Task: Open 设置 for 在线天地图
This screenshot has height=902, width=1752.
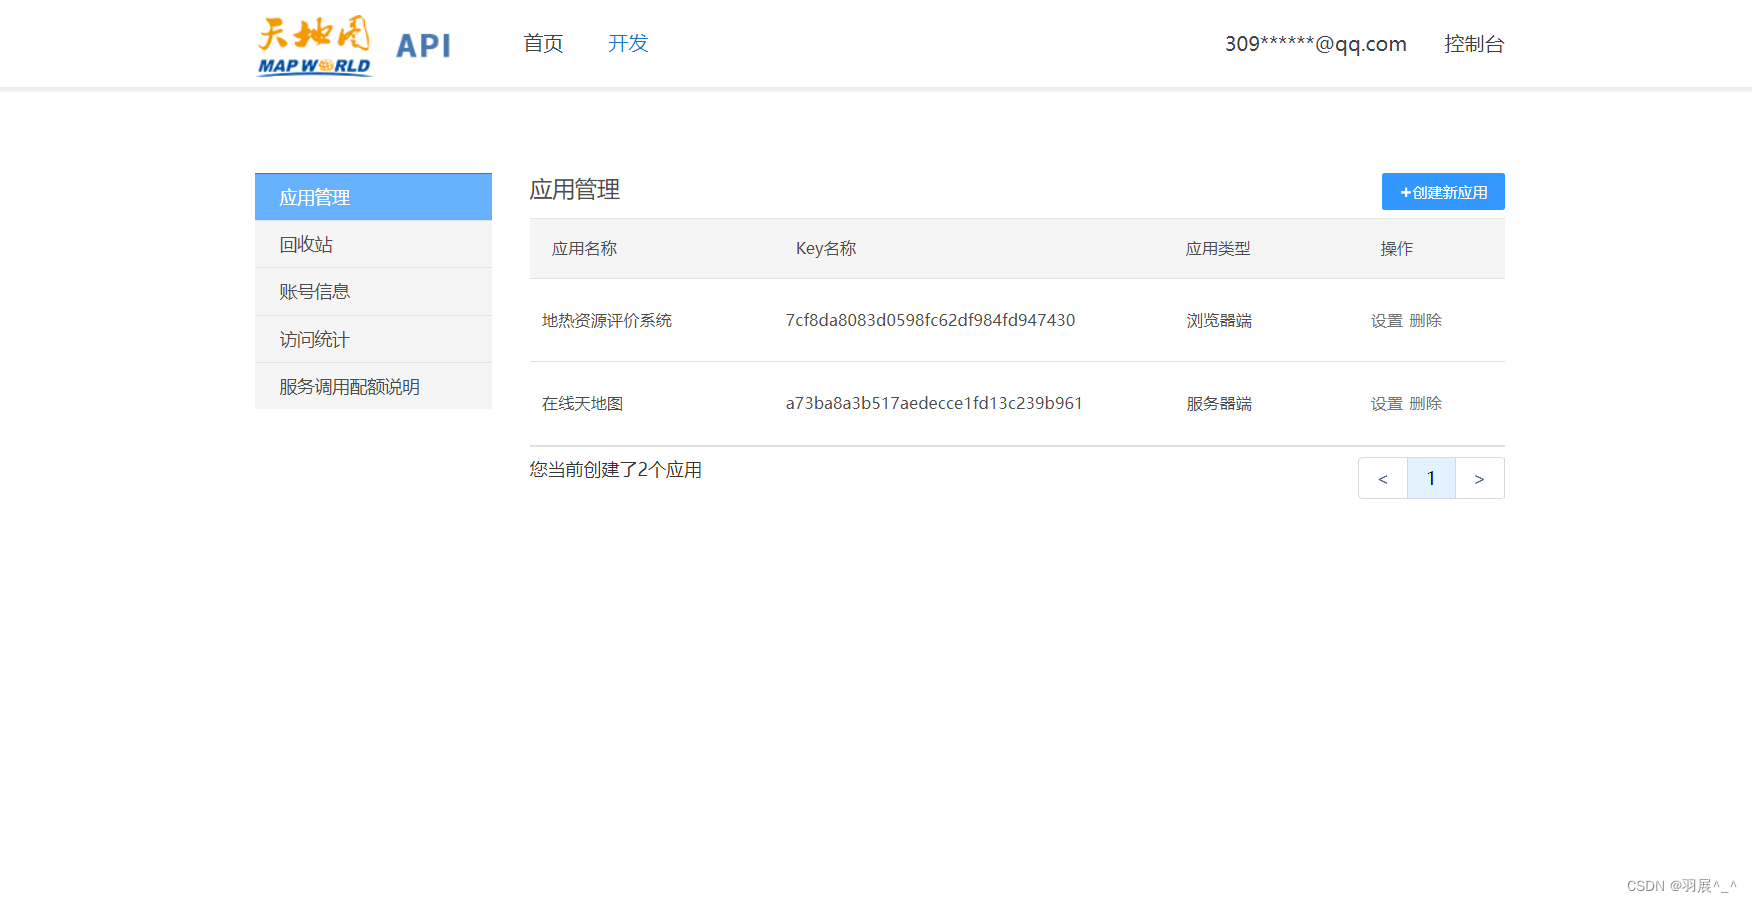Action: tap(1387, 403)
